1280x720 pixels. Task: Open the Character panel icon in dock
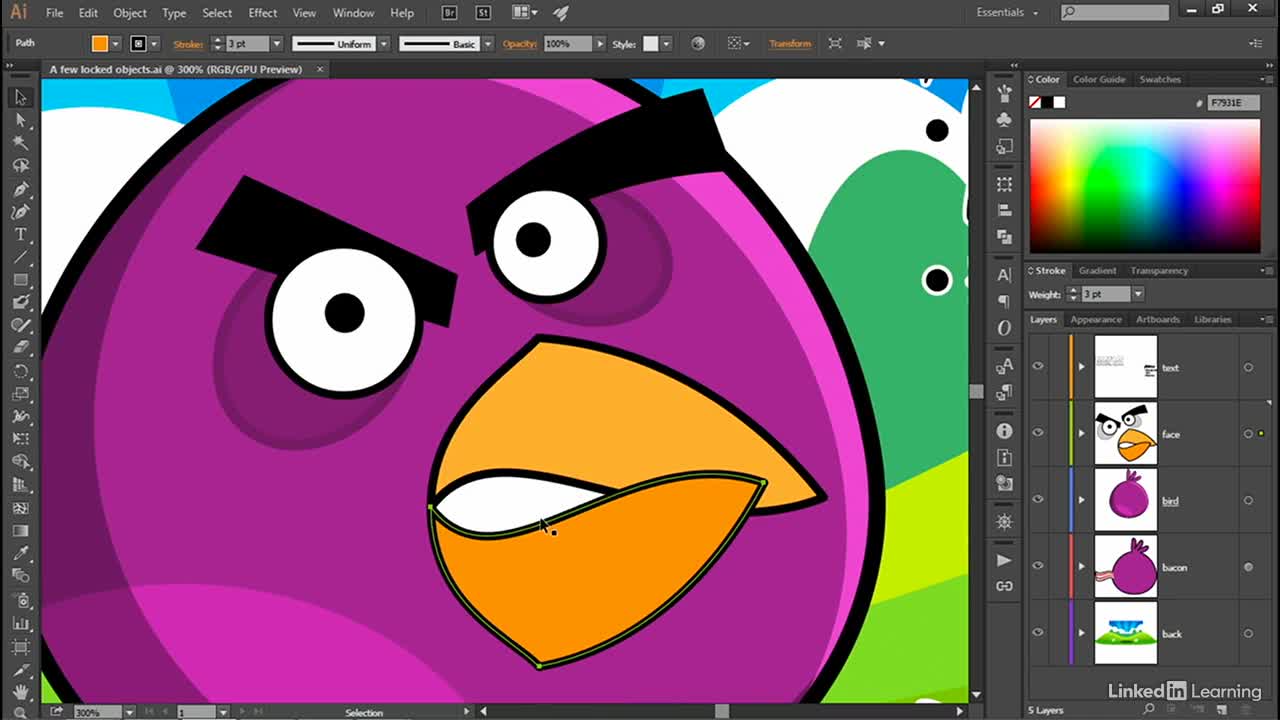click(1004, 275)
